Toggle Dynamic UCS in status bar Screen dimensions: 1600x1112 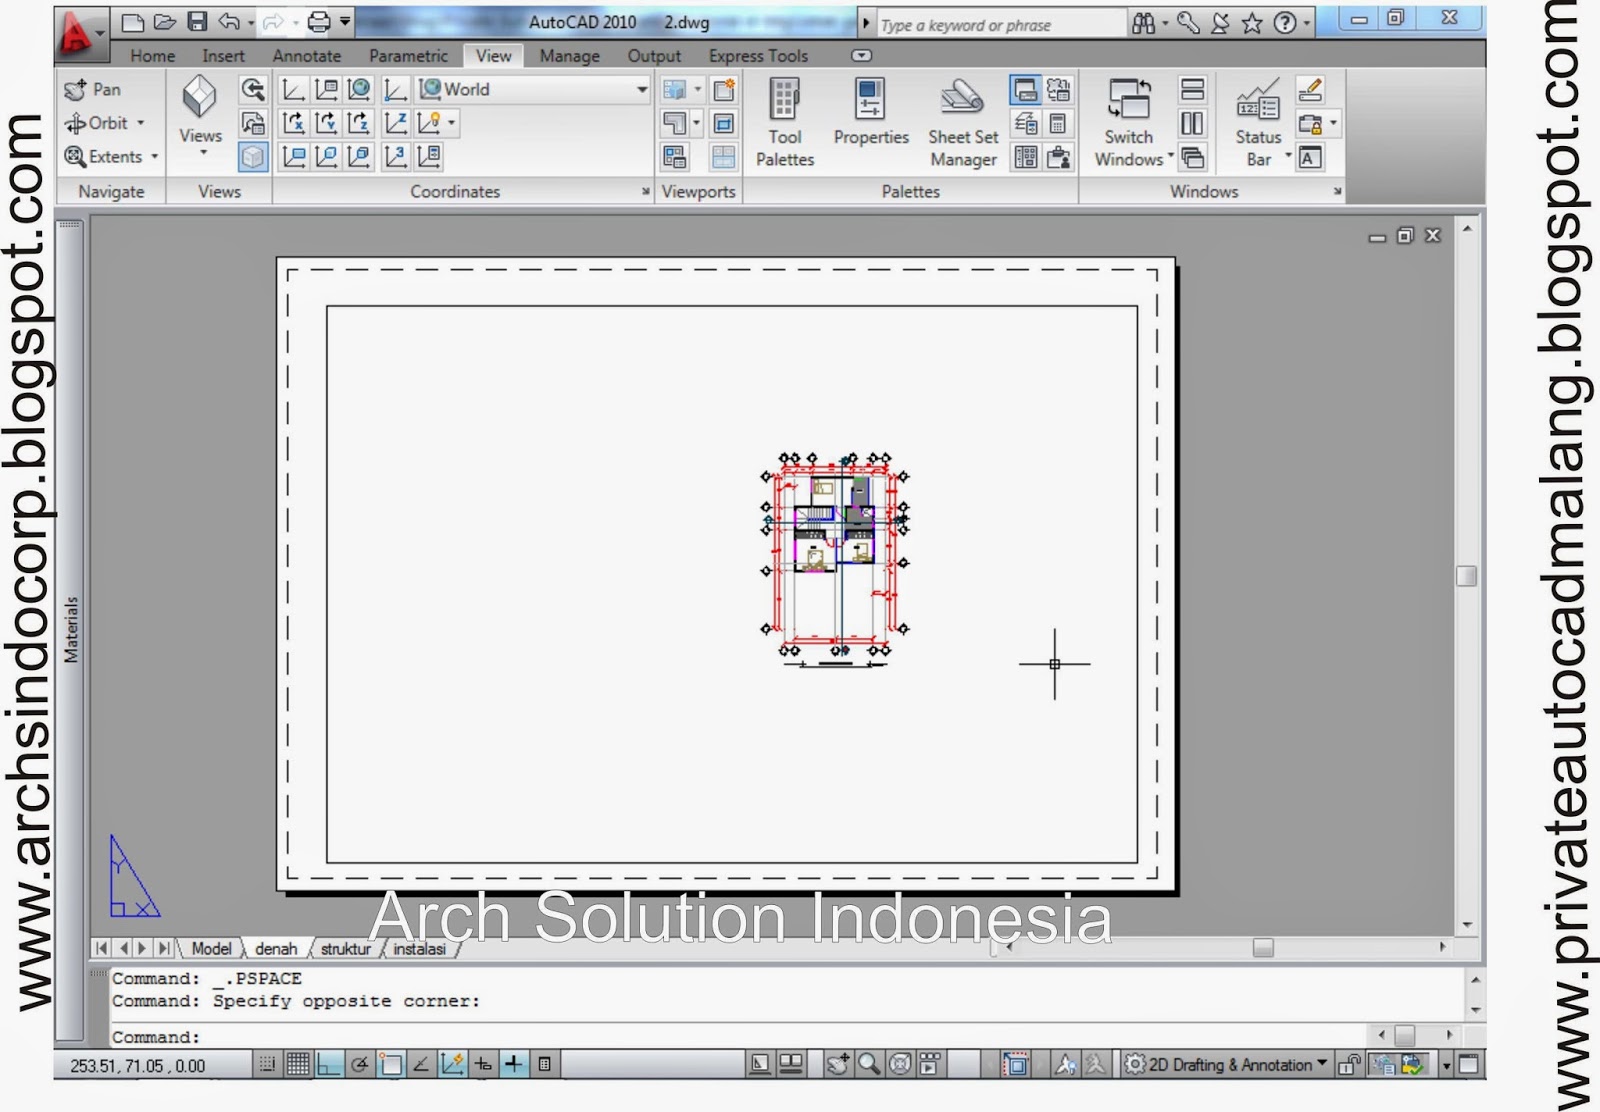452,1064
